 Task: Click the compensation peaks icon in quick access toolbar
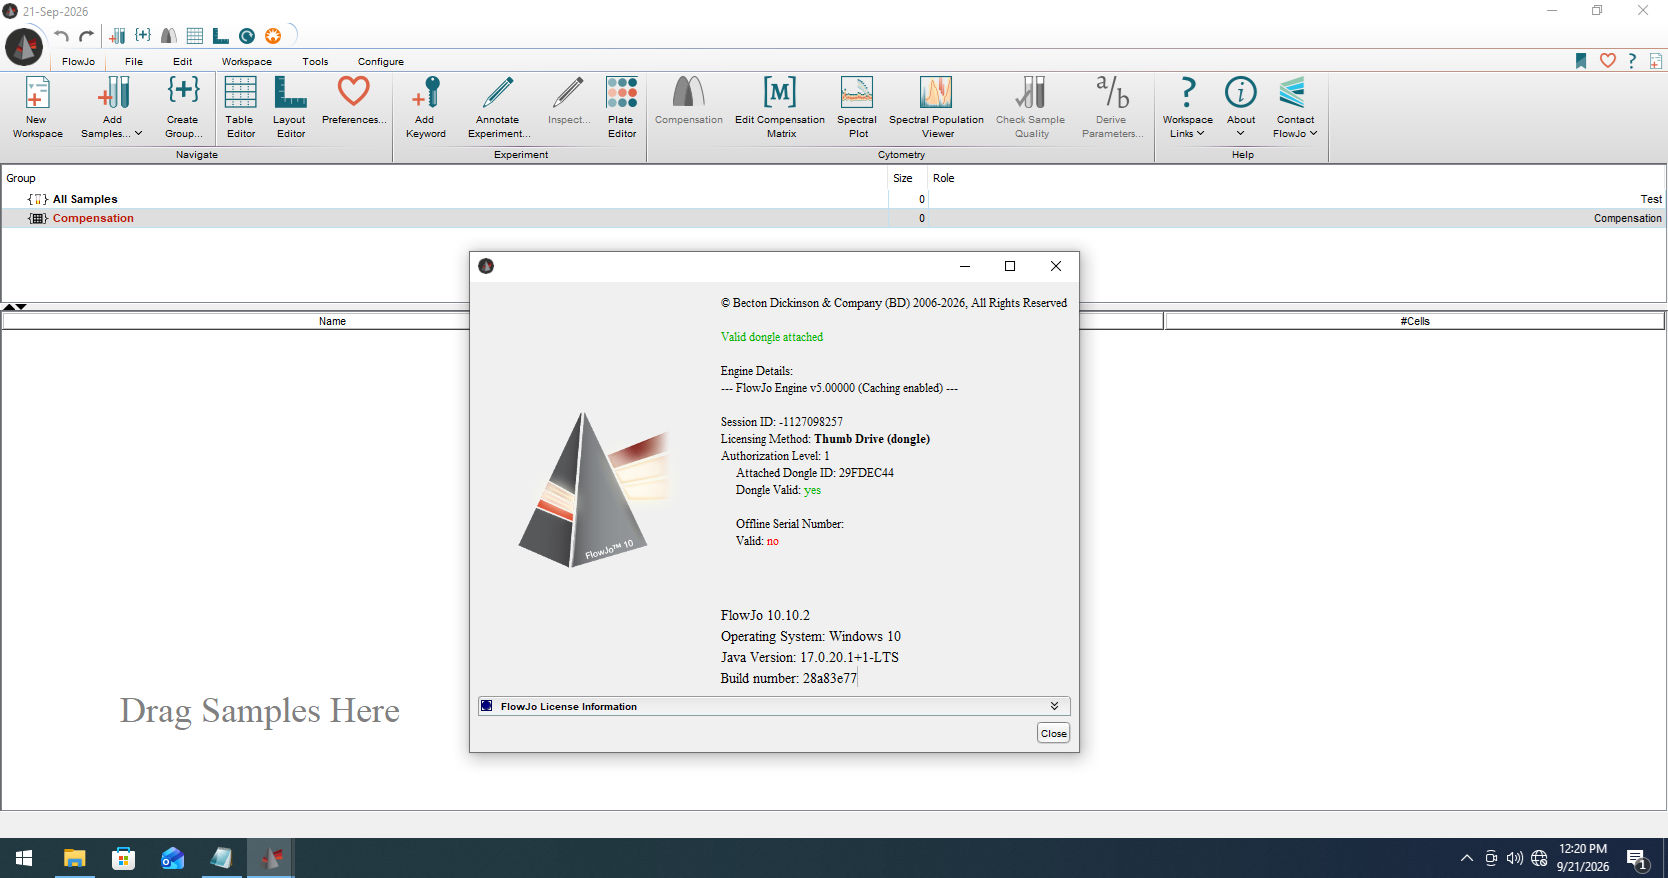pos(169,36)
